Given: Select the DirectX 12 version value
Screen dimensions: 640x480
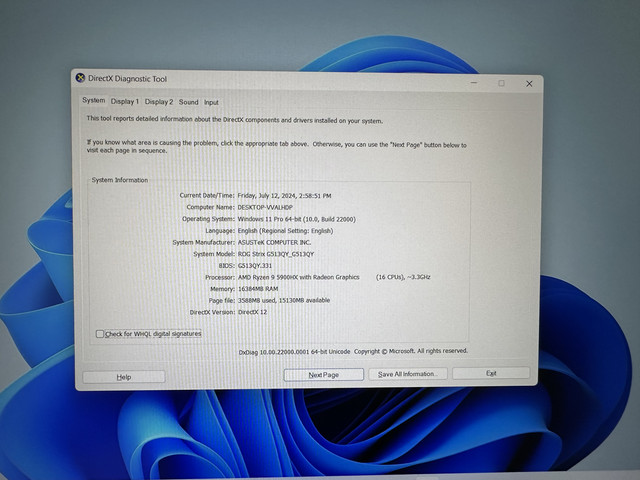Looking at the screenshot, I should (252, 312).
